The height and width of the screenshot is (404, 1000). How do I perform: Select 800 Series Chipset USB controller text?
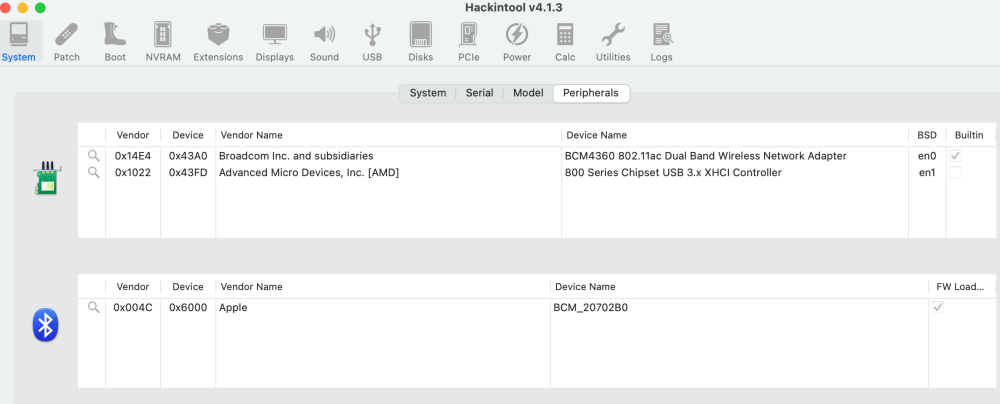click(673, 172)
